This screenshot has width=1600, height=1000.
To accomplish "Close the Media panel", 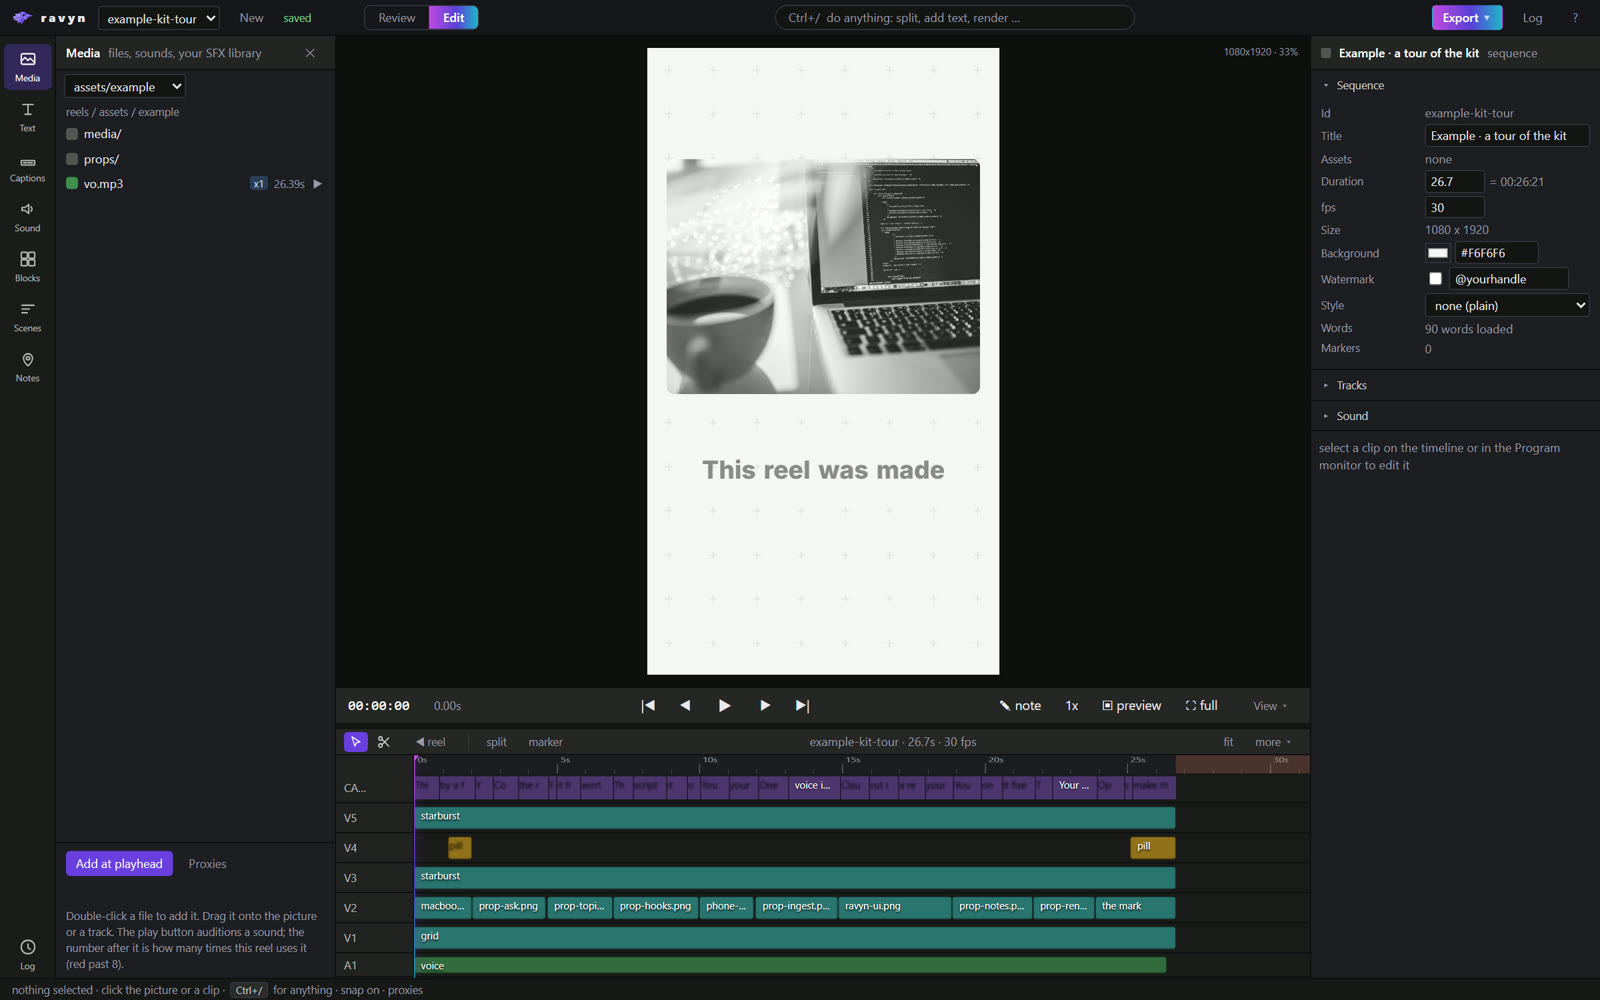I will [x=310, y=53].
